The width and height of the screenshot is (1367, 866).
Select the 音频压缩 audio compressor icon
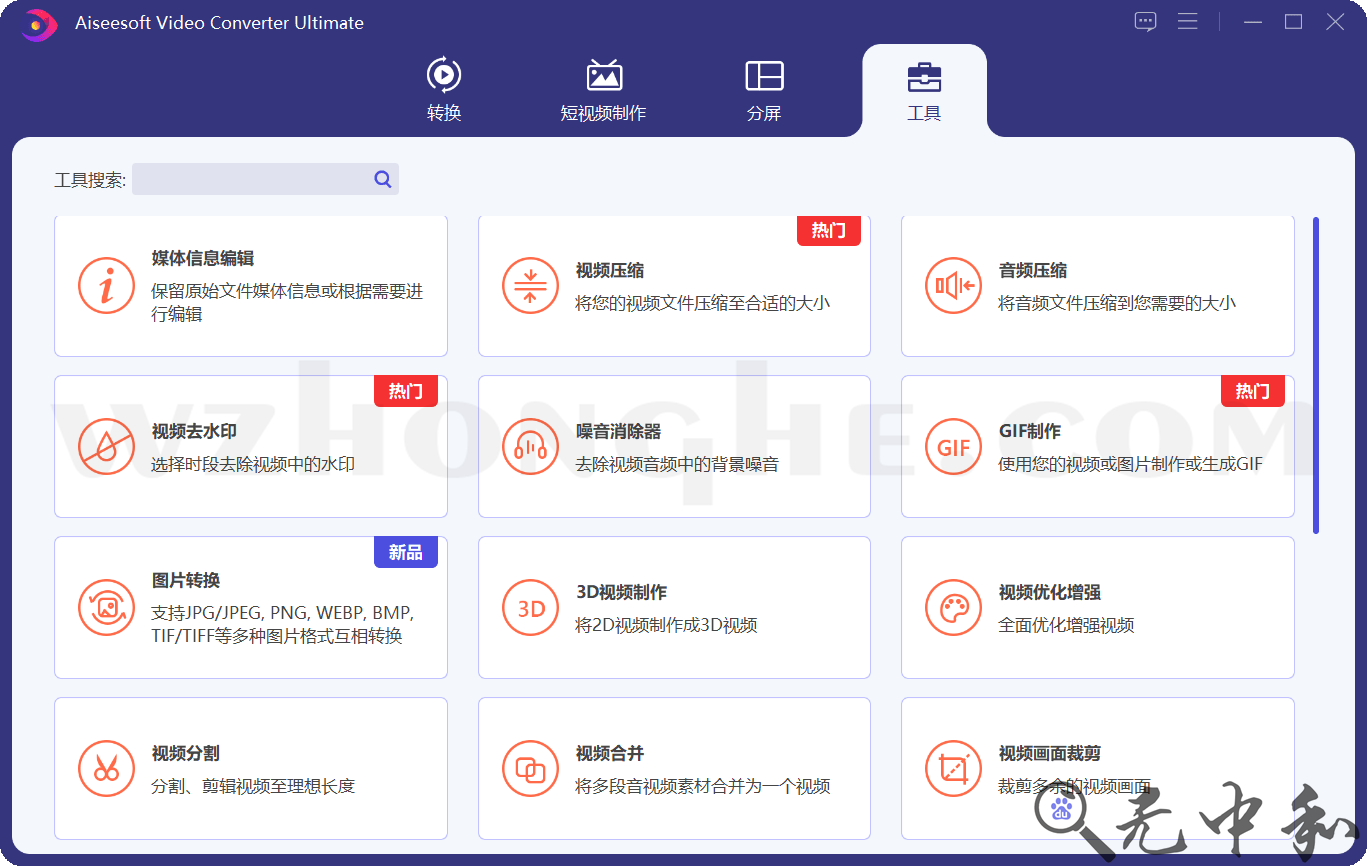[x=953, y=286]
